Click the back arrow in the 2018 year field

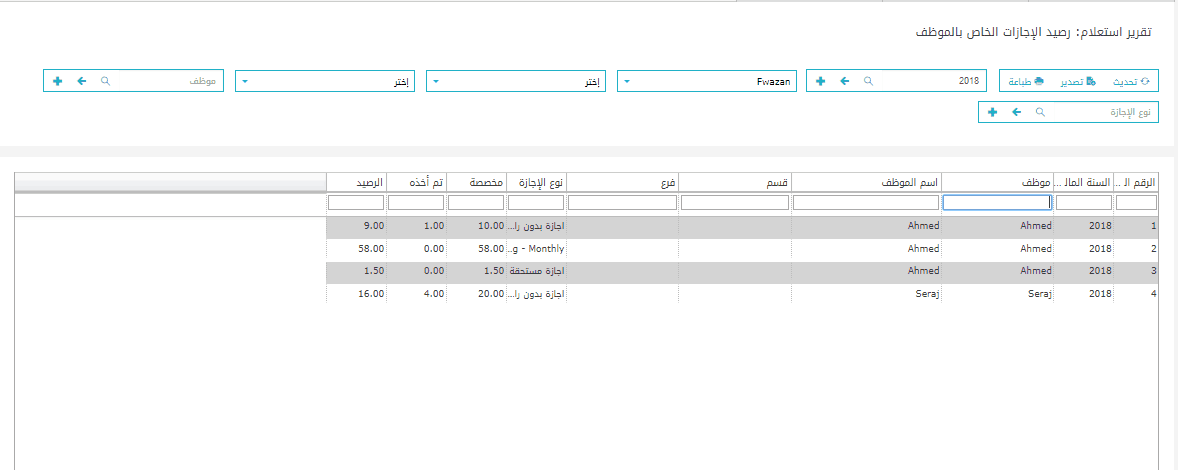(x=844, y=81)
